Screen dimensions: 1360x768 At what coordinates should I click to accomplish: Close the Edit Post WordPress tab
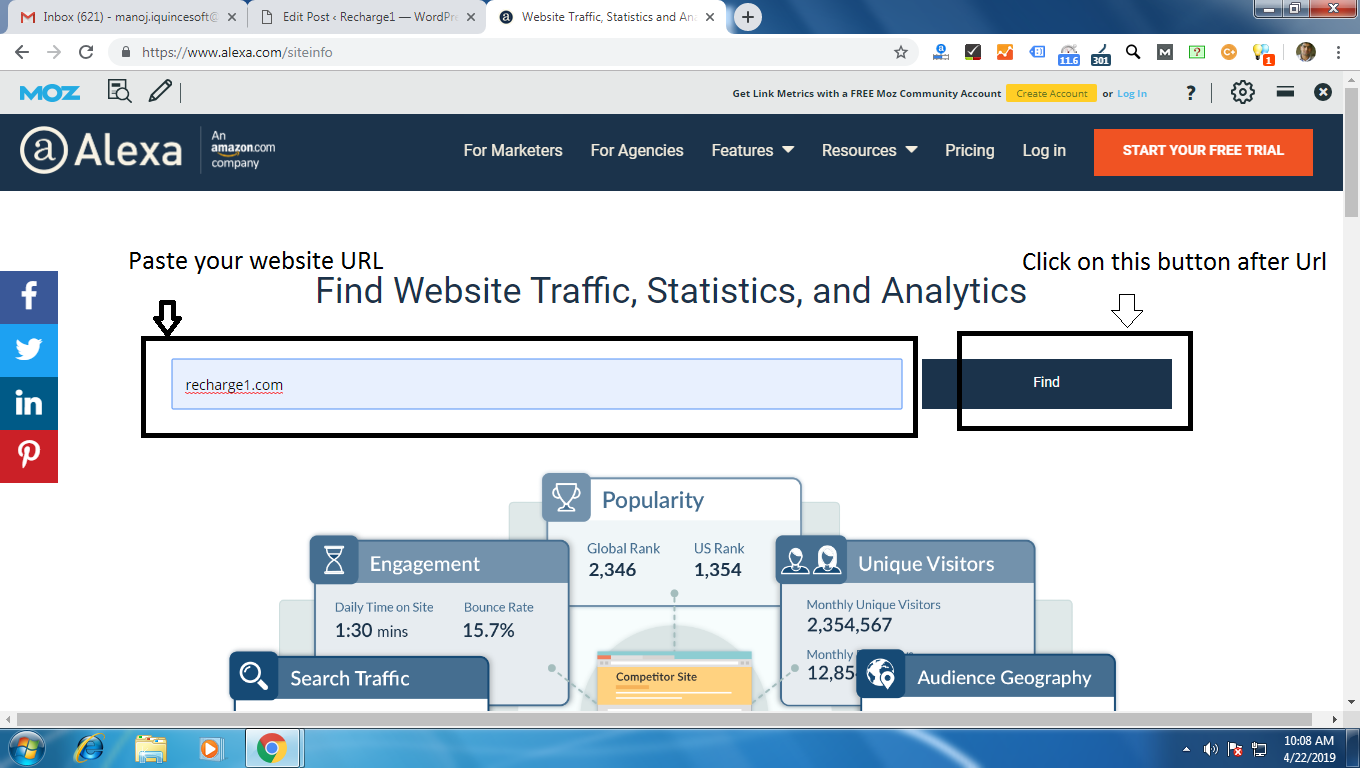pos(469,17)
